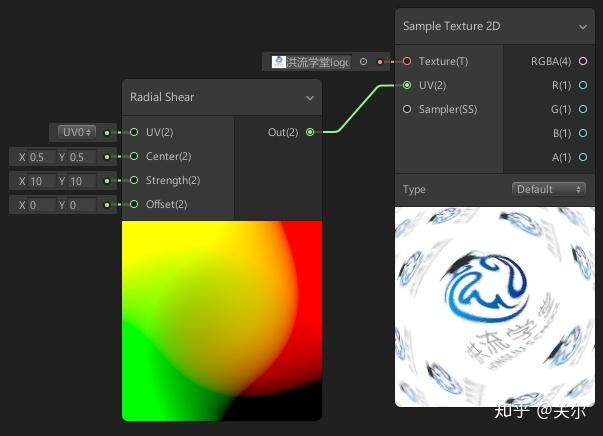Click the Offset X field showing 0
The width and height of the screenshot is (603, 436).
pyautogui.click(x=42, y=205)
